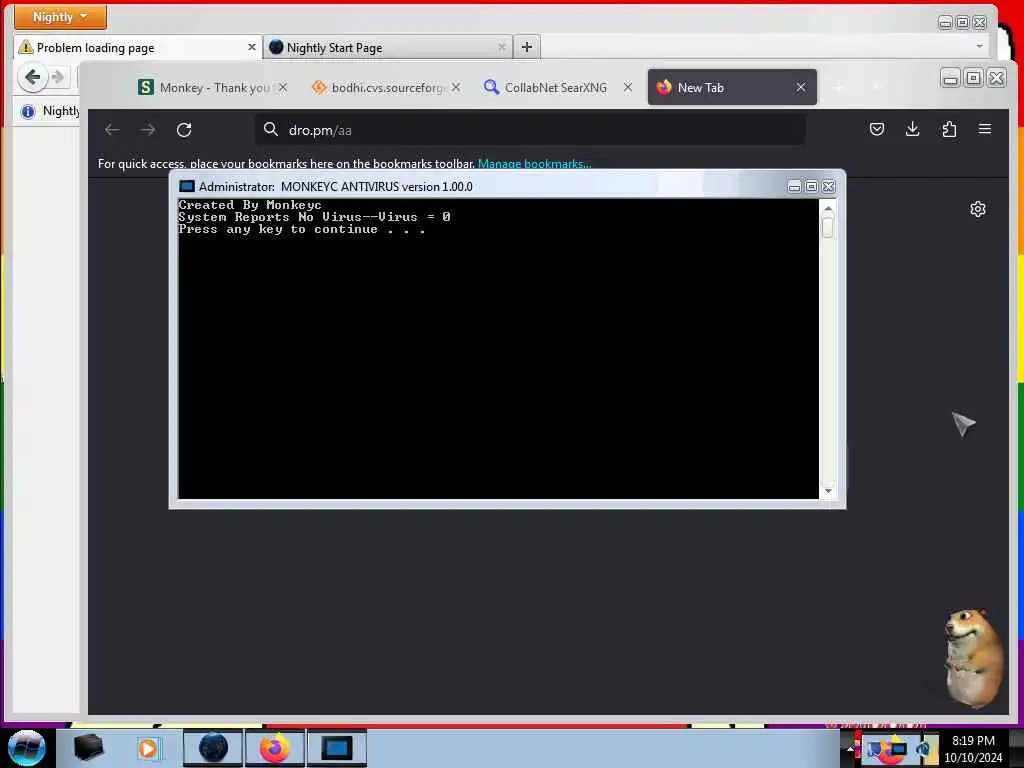Switch to the Monkey - Thank you tab

212,88
